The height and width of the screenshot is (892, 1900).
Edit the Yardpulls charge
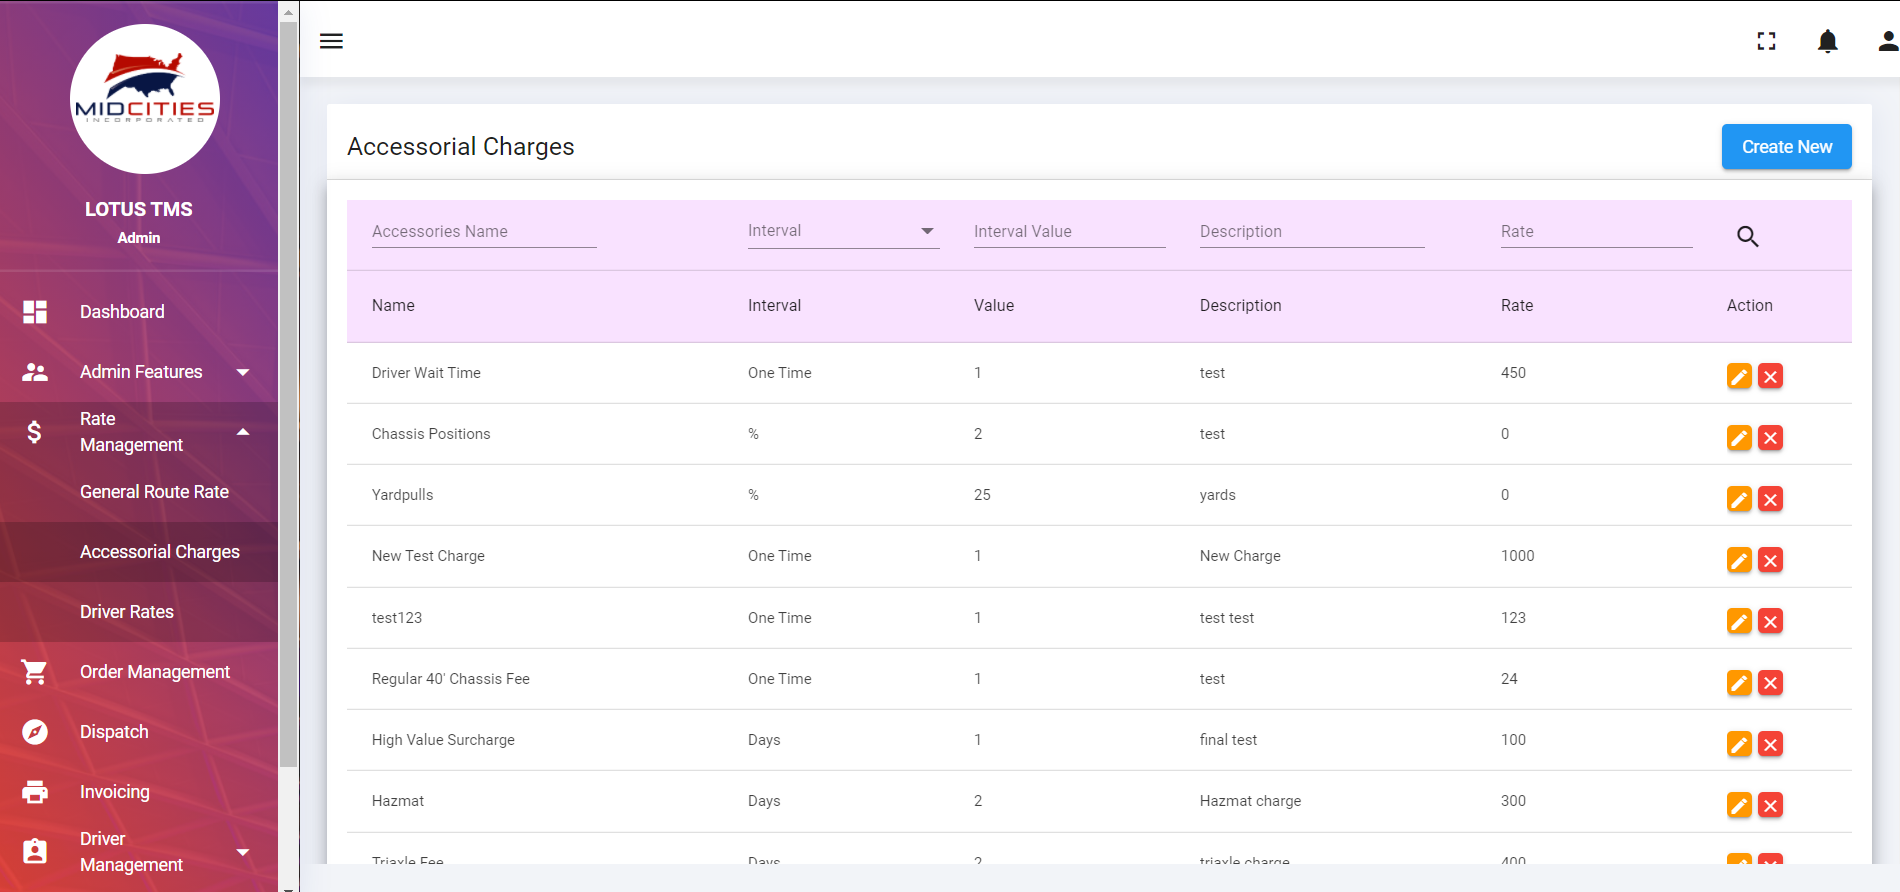(1739, 499)
